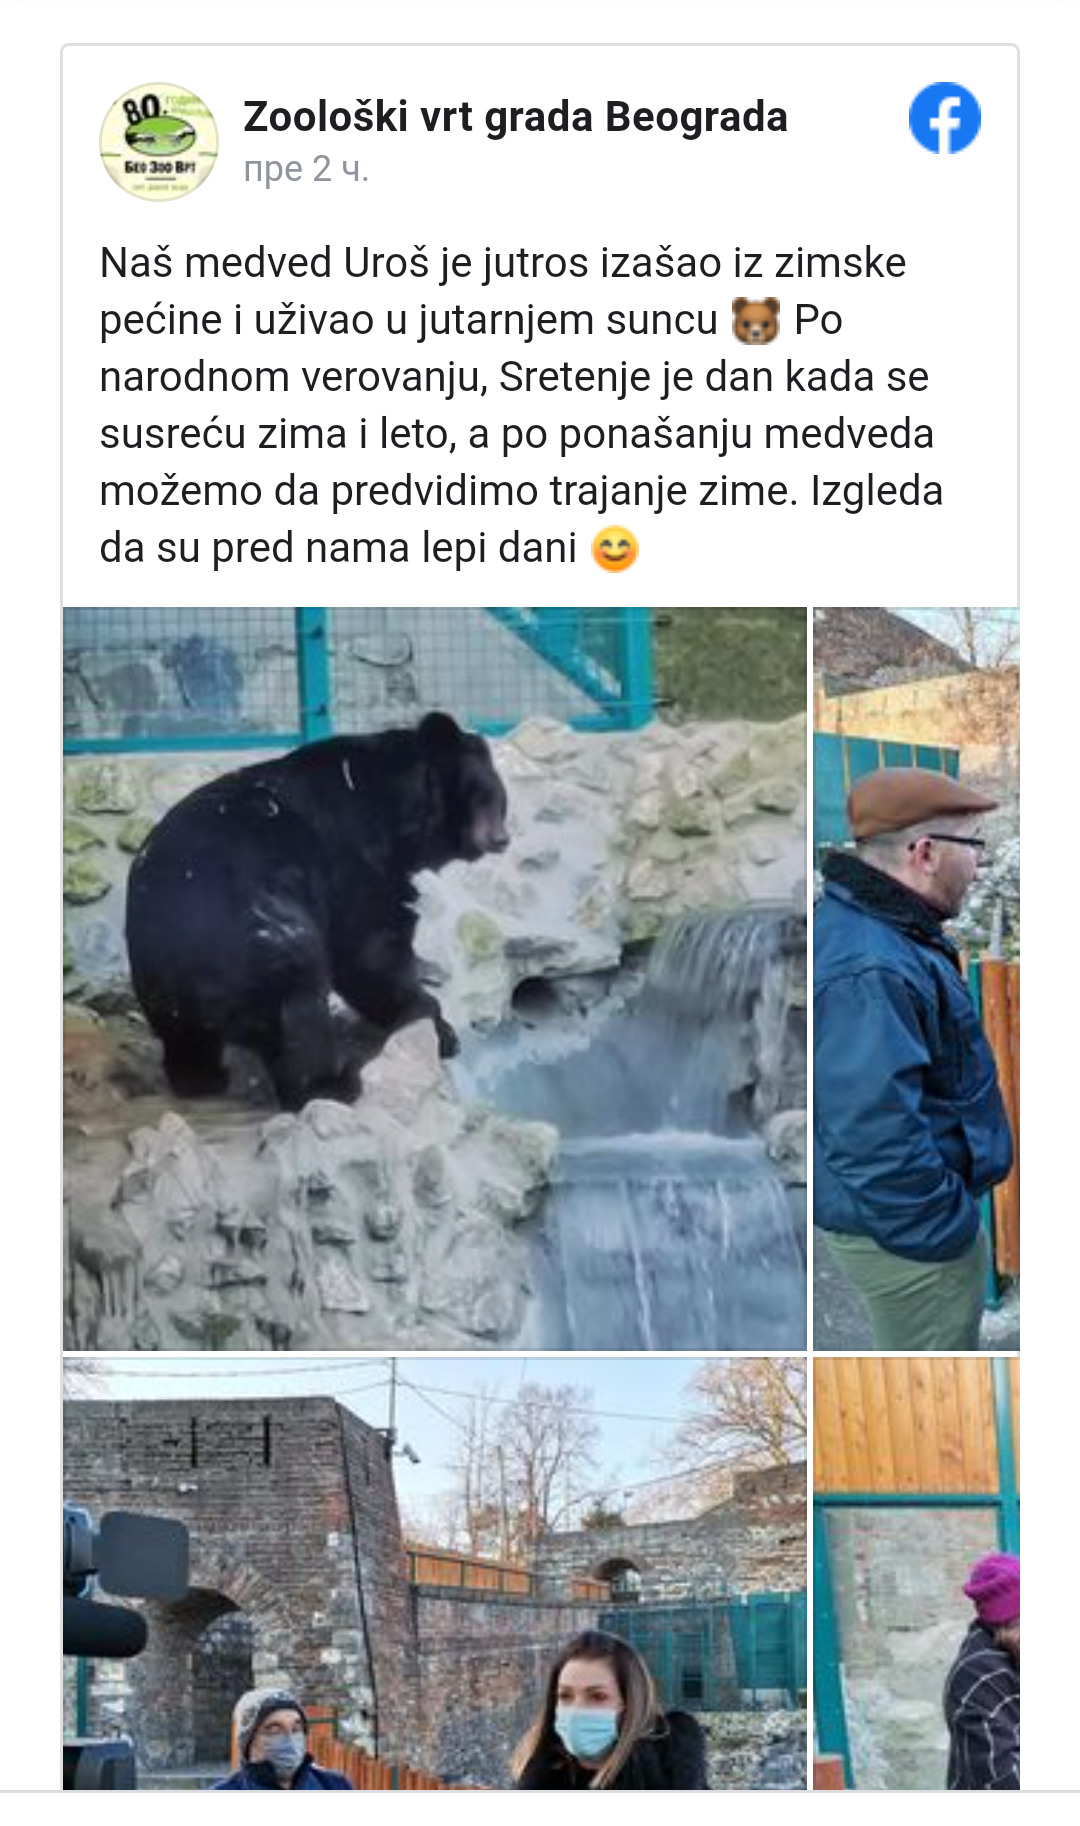Click the post text about medved Uroš
1080x1826 pixels.
pos(521,405)
